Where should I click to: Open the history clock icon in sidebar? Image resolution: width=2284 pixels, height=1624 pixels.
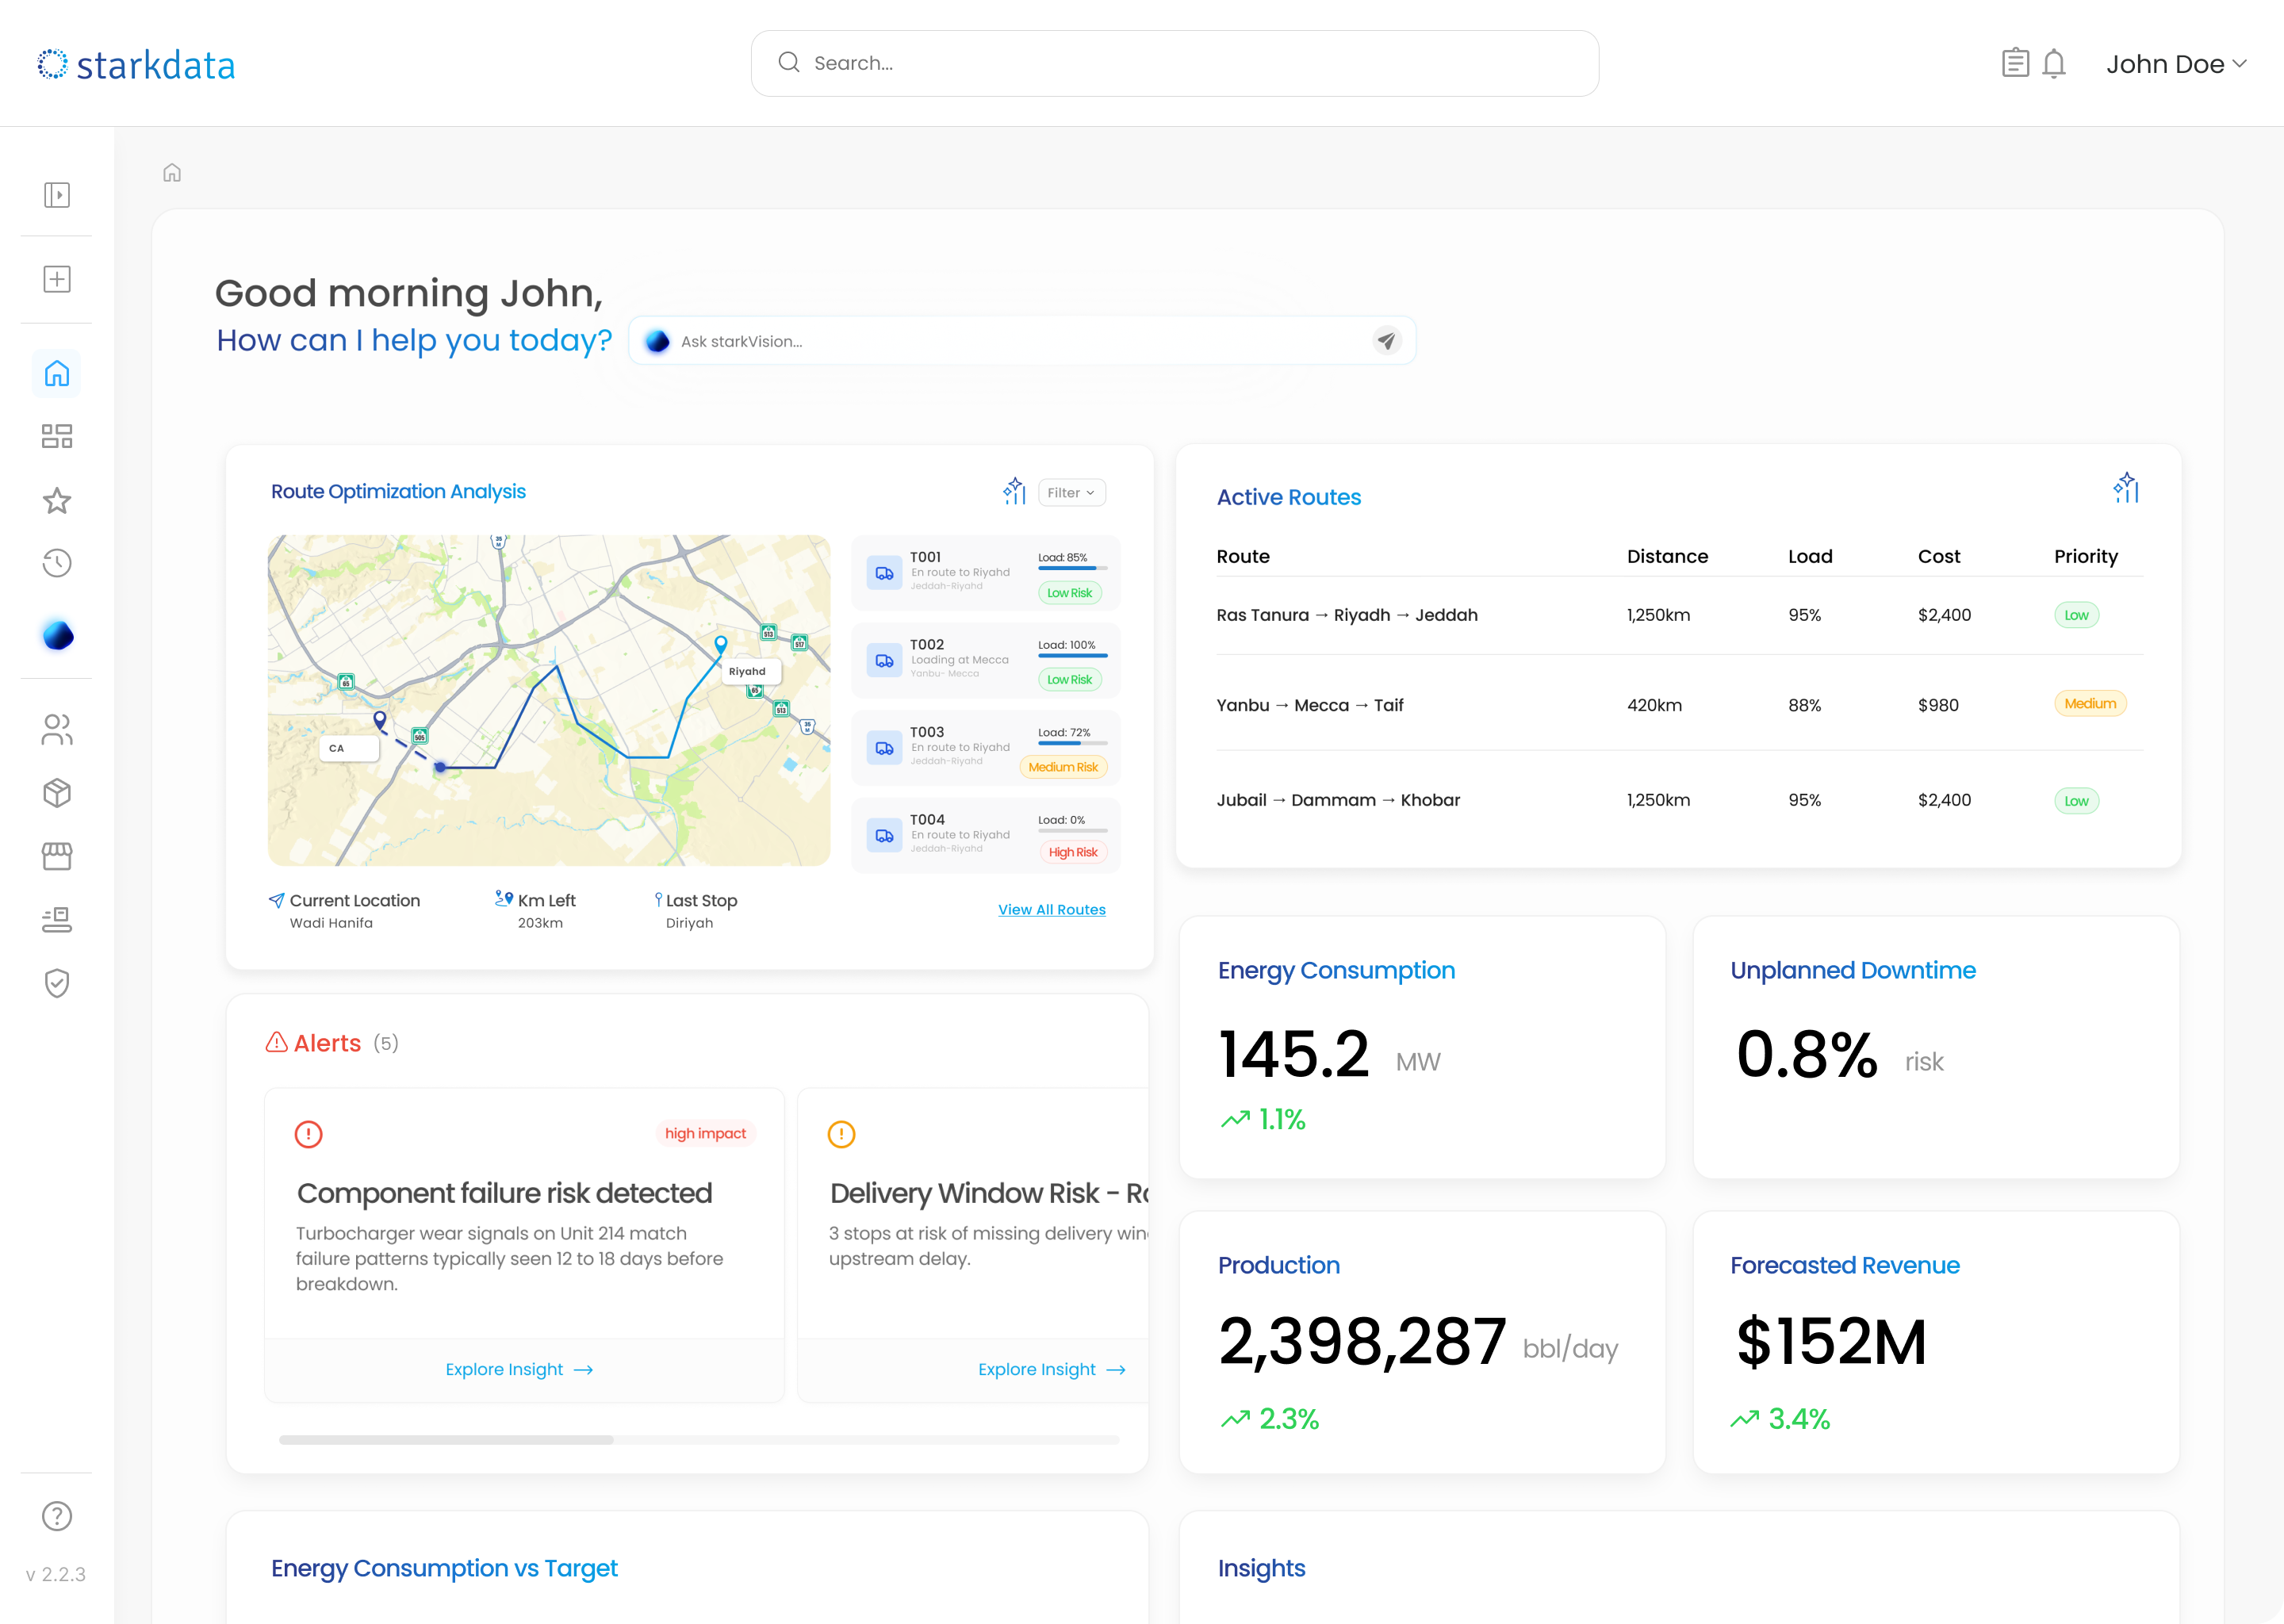coord(57,563)
